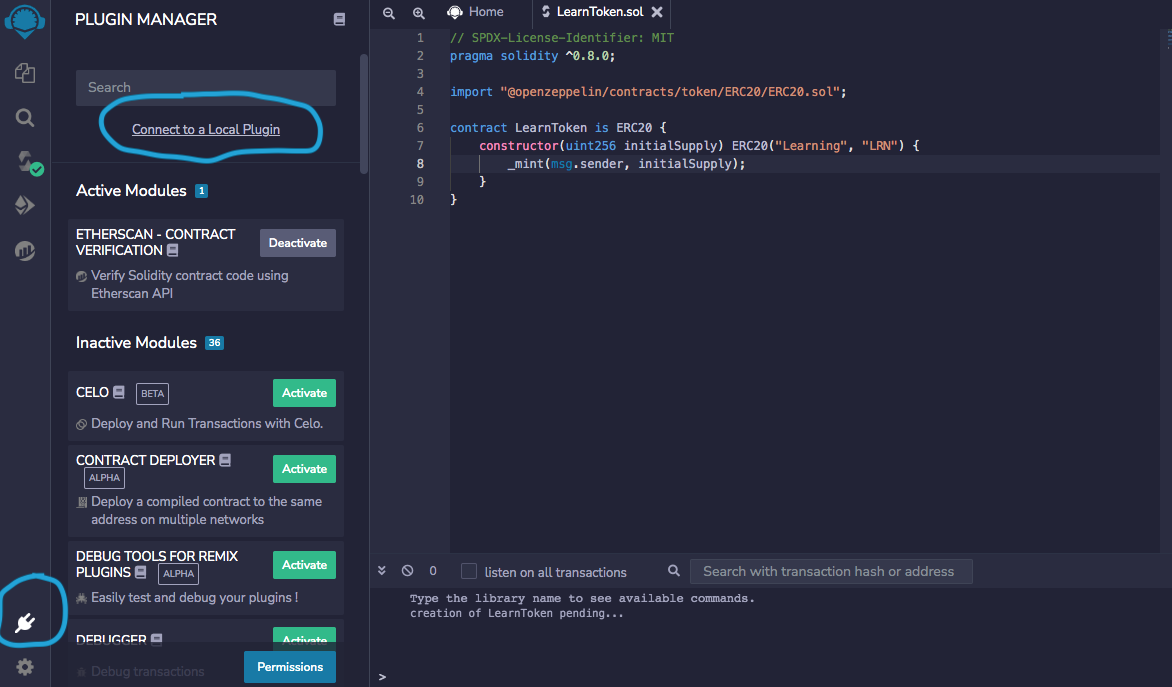Activate the Contract Deployer plugin
Image resolution: width=1172 pixels, height=687 pixels.
(304, 469)
